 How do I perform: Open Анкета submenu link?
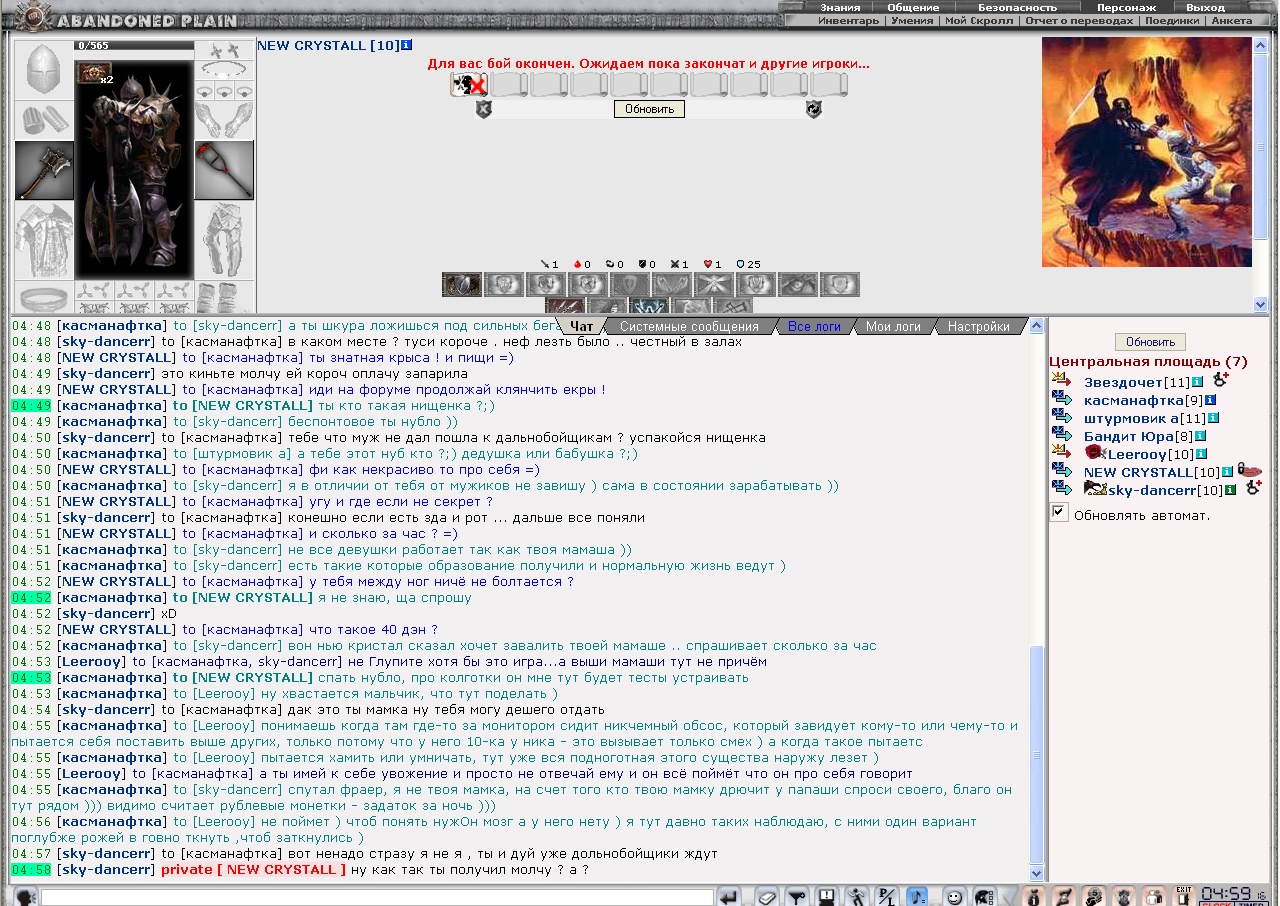[1231, 20]
